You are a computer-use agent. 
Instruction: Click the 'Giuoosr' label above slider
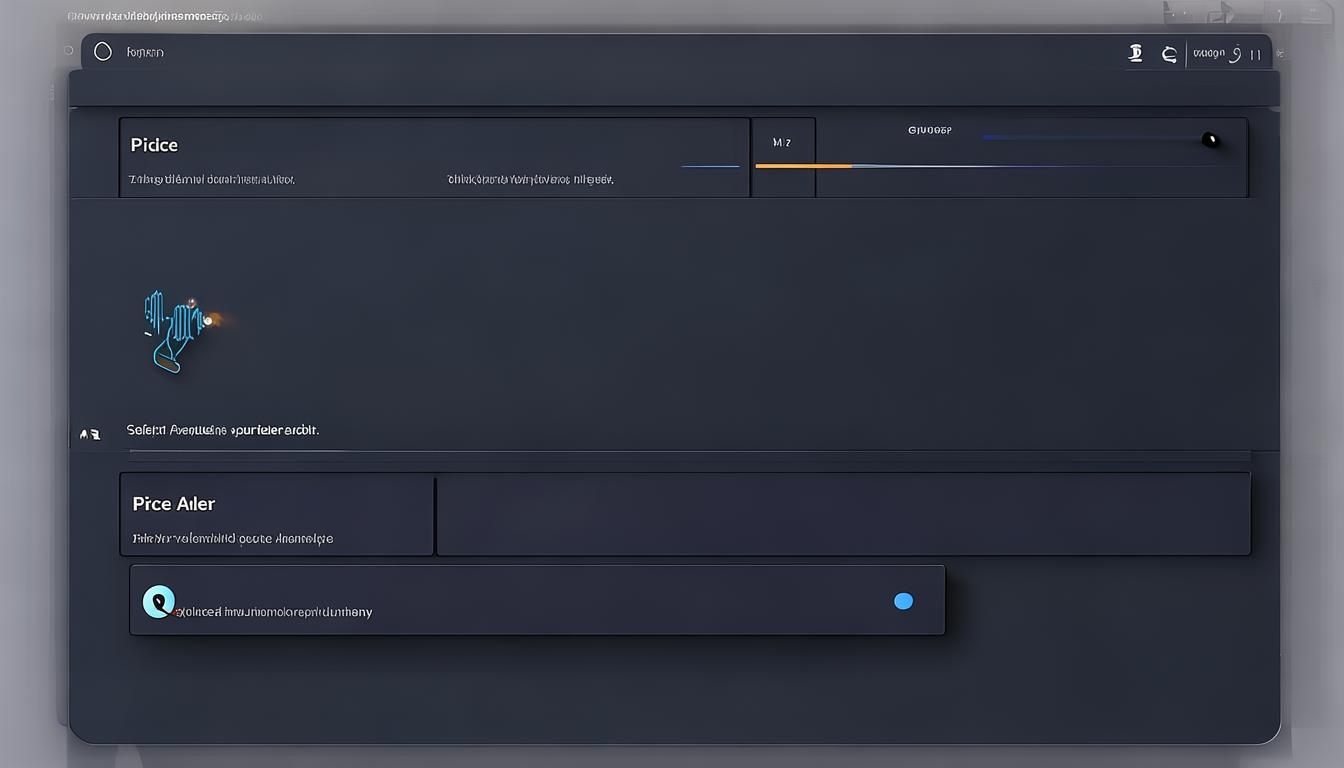pyautogui.click(x=929, y=130)
